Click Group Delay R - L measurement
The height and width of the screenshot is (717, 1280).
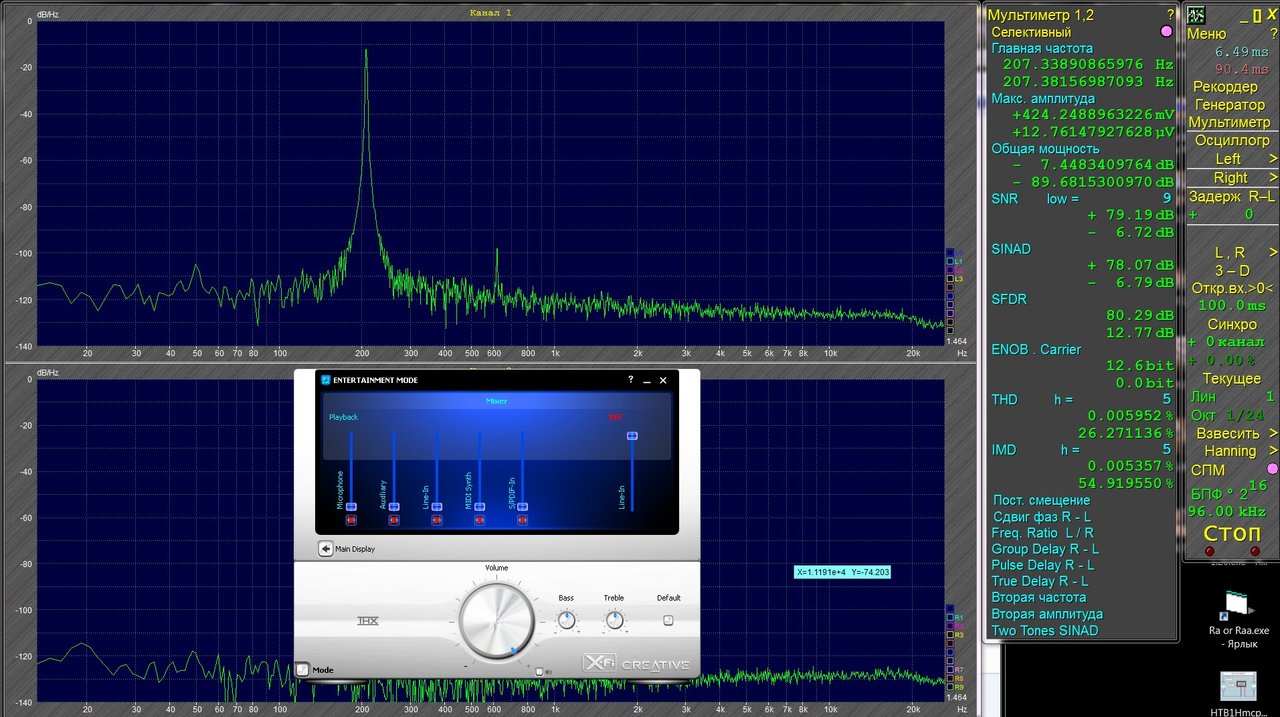click(1045, 549)
